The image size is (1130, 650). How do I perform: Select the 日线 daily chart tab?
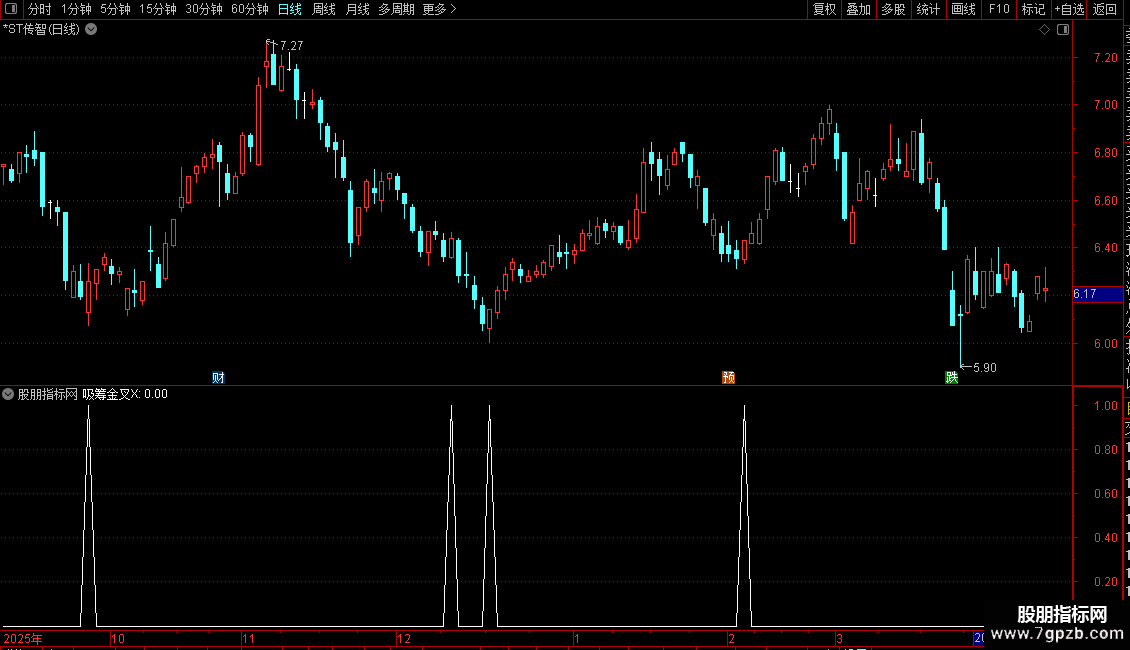pyautogui.click(x=290, y=9)
